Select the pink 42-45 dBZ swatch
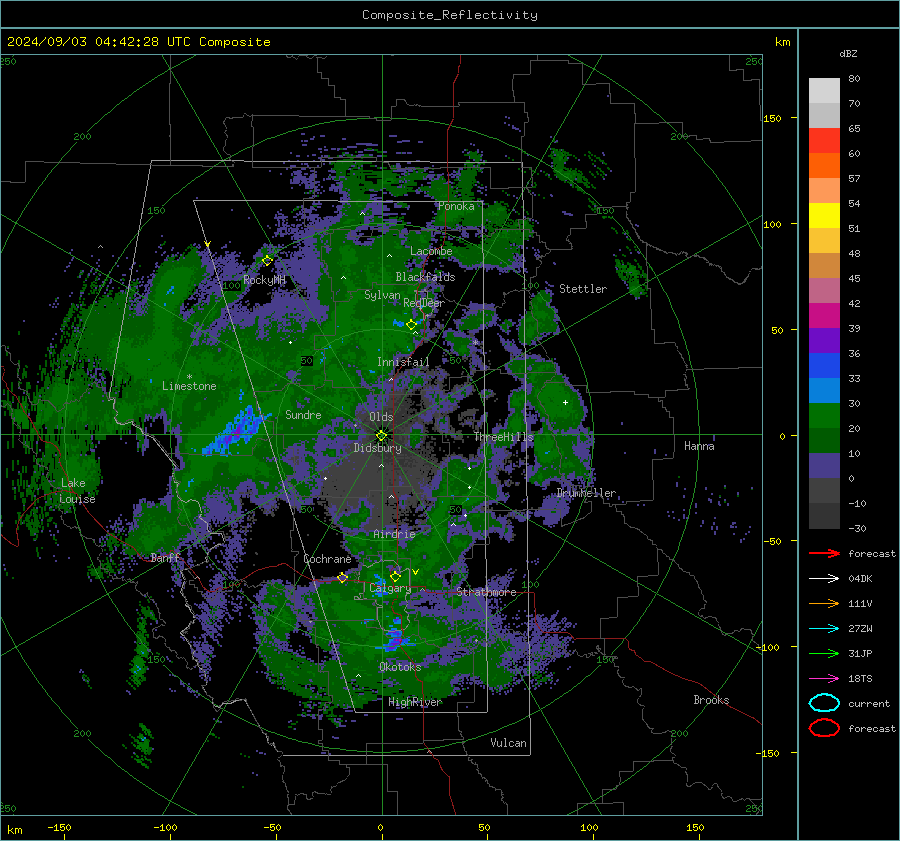Image resolution: width=900 pixels, height=841 pixels. click(x=824, y=290)
